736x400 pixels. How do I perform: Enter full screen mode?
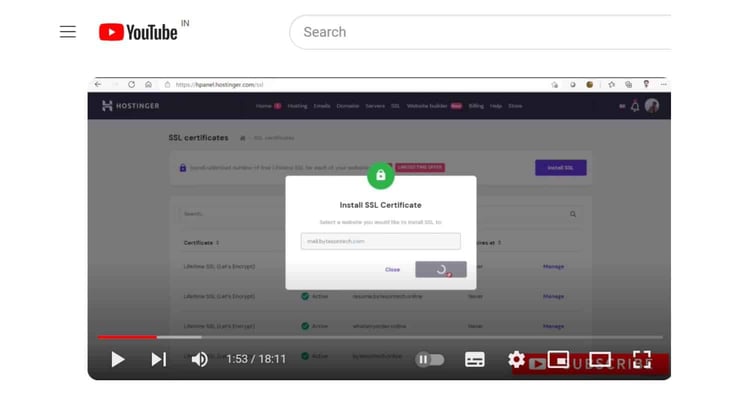click(x=642, y=360)
